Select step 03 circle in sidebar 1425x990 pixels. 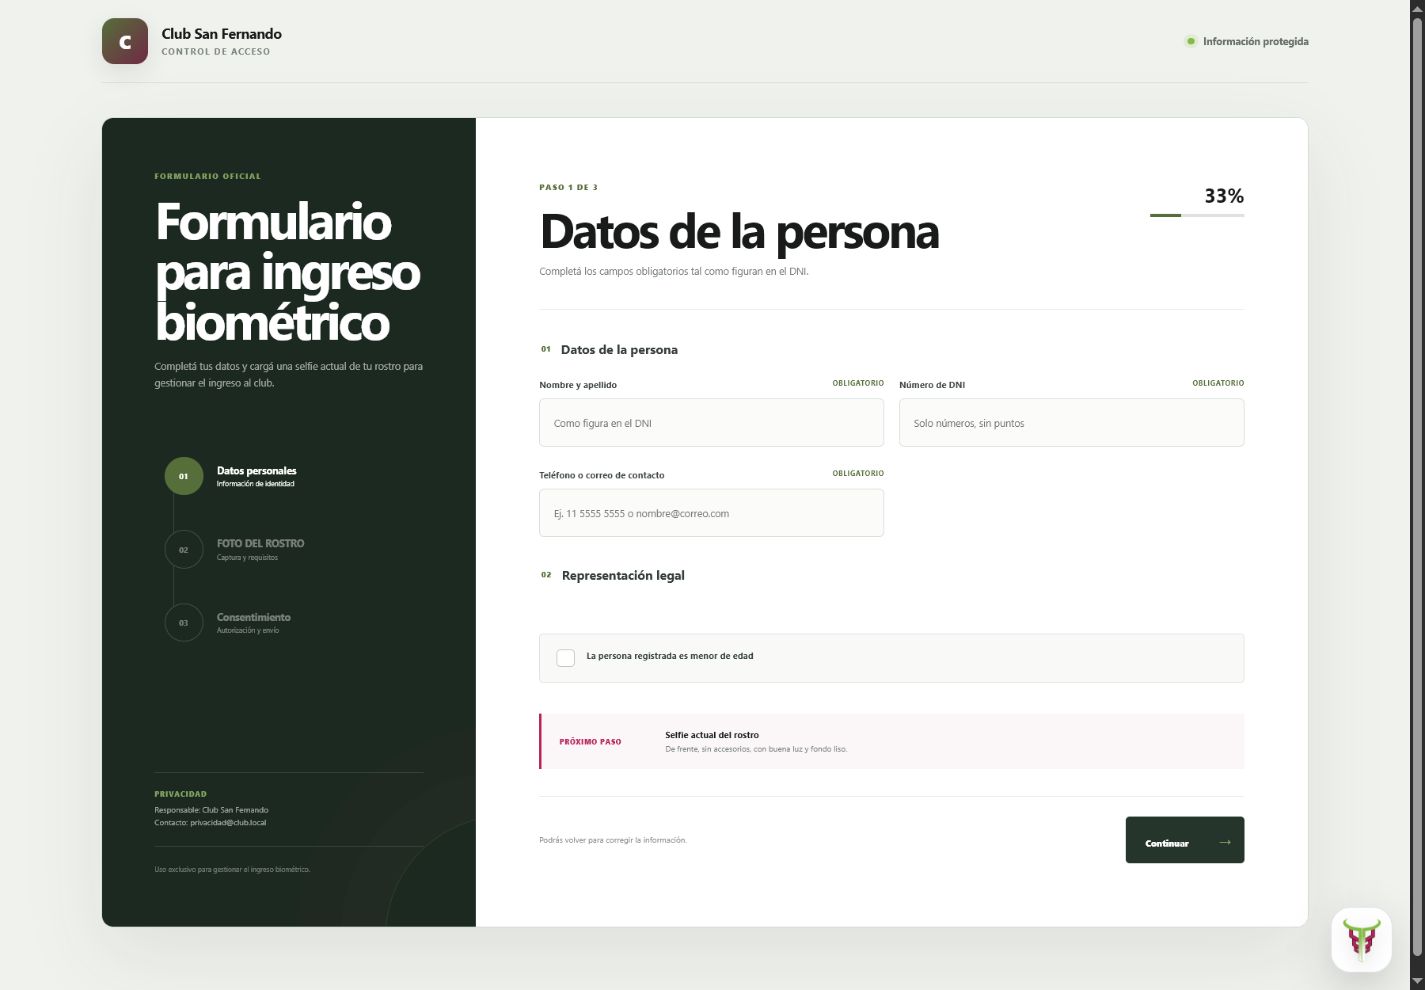[183, 622]
